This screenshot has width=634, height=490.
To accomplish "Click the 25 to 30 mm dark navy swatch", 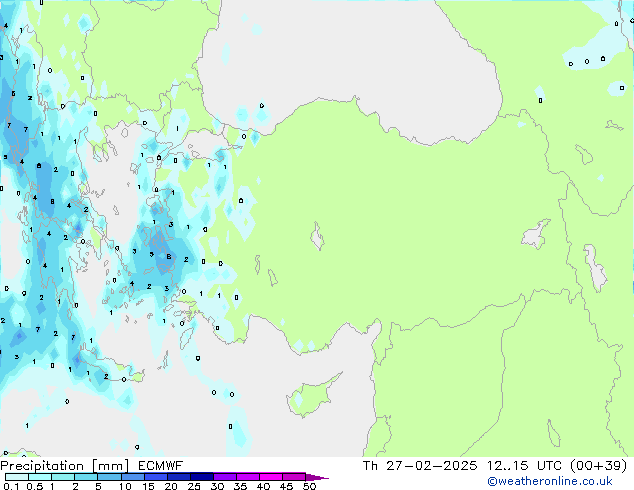I will coord(202,477).
